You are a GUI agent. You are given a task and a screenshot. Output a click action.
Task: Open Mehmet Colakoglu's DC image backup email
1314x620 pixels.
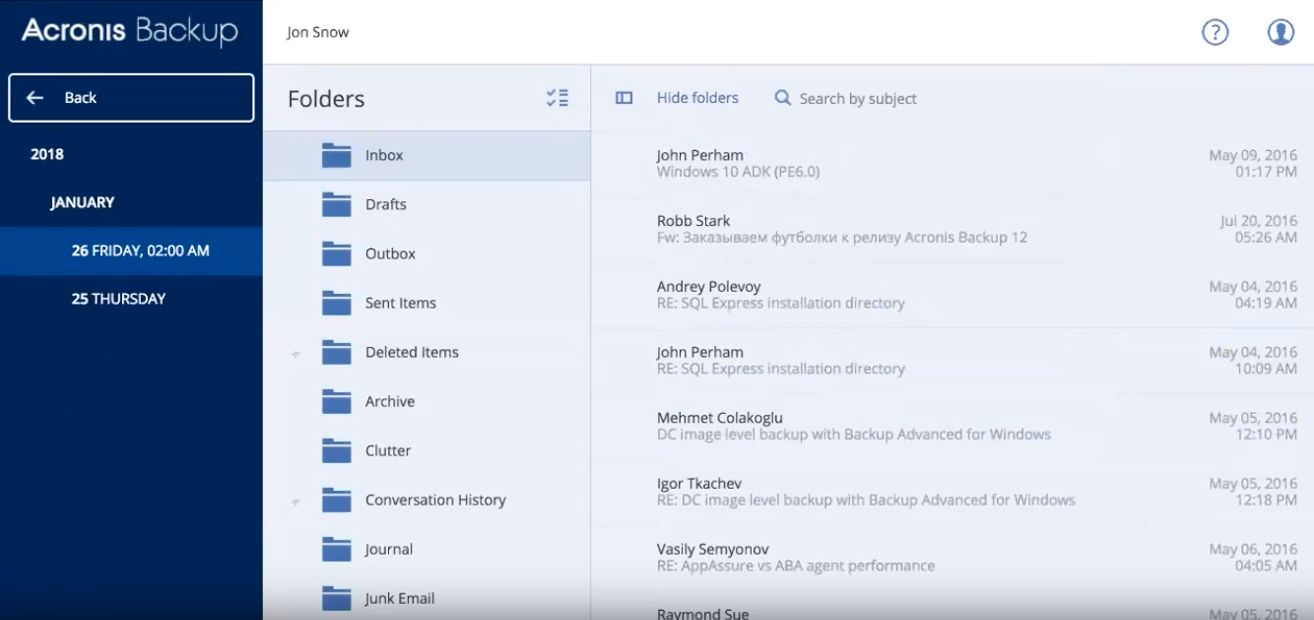coord(952,426)
